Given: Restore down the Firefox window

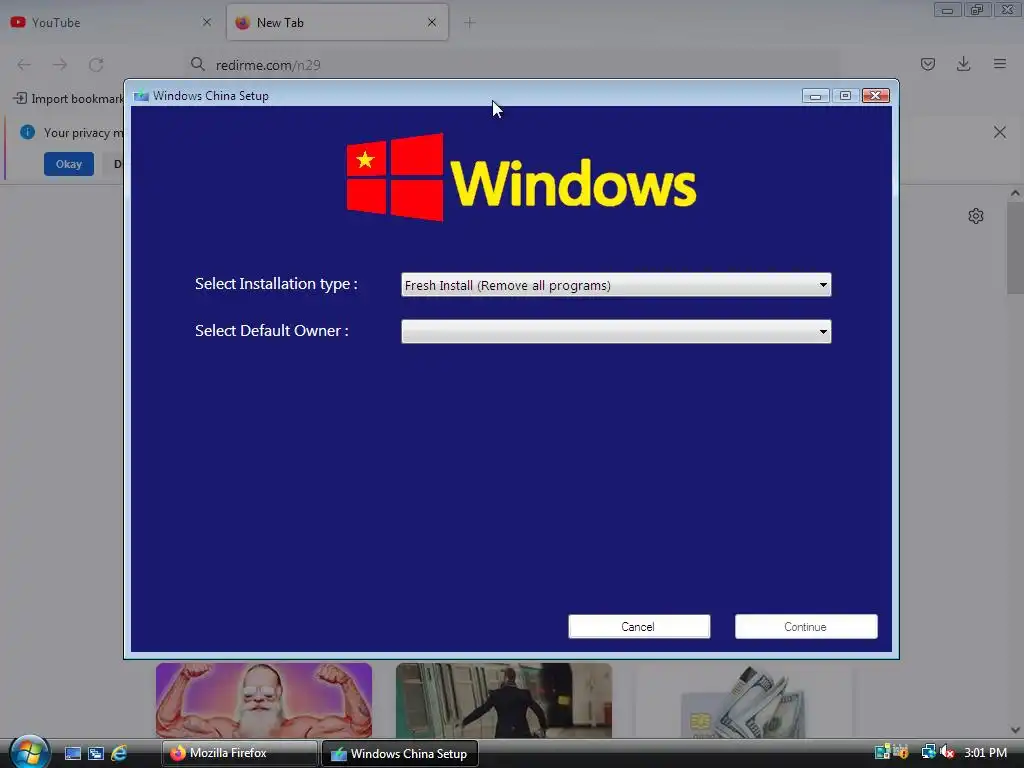Looking at the screenshot, I should pos(977,10).
